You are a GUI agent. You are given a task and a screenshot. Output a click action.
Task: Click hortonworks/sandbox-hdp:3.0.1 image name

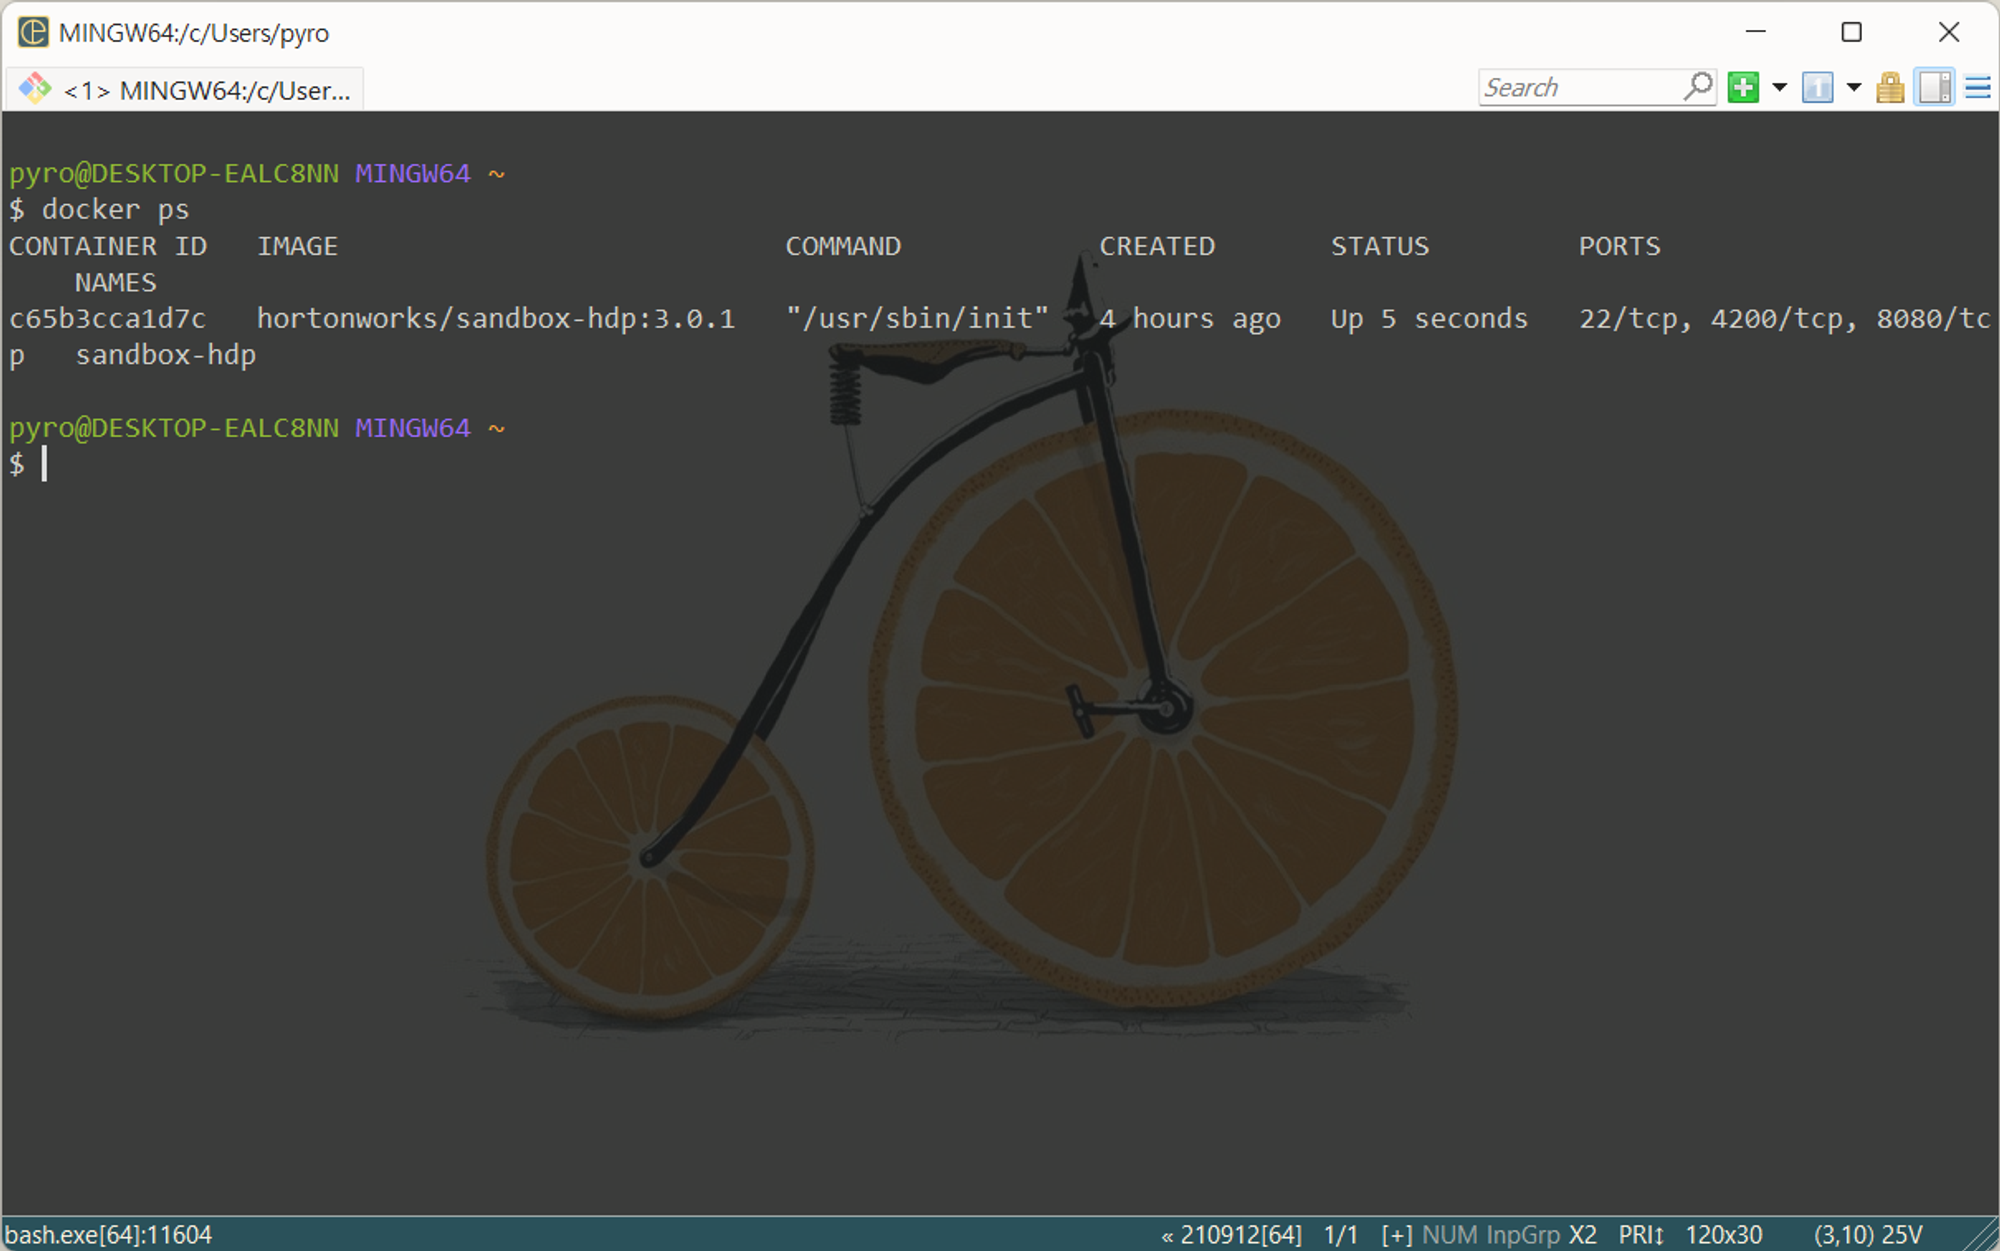pos(496,319)
